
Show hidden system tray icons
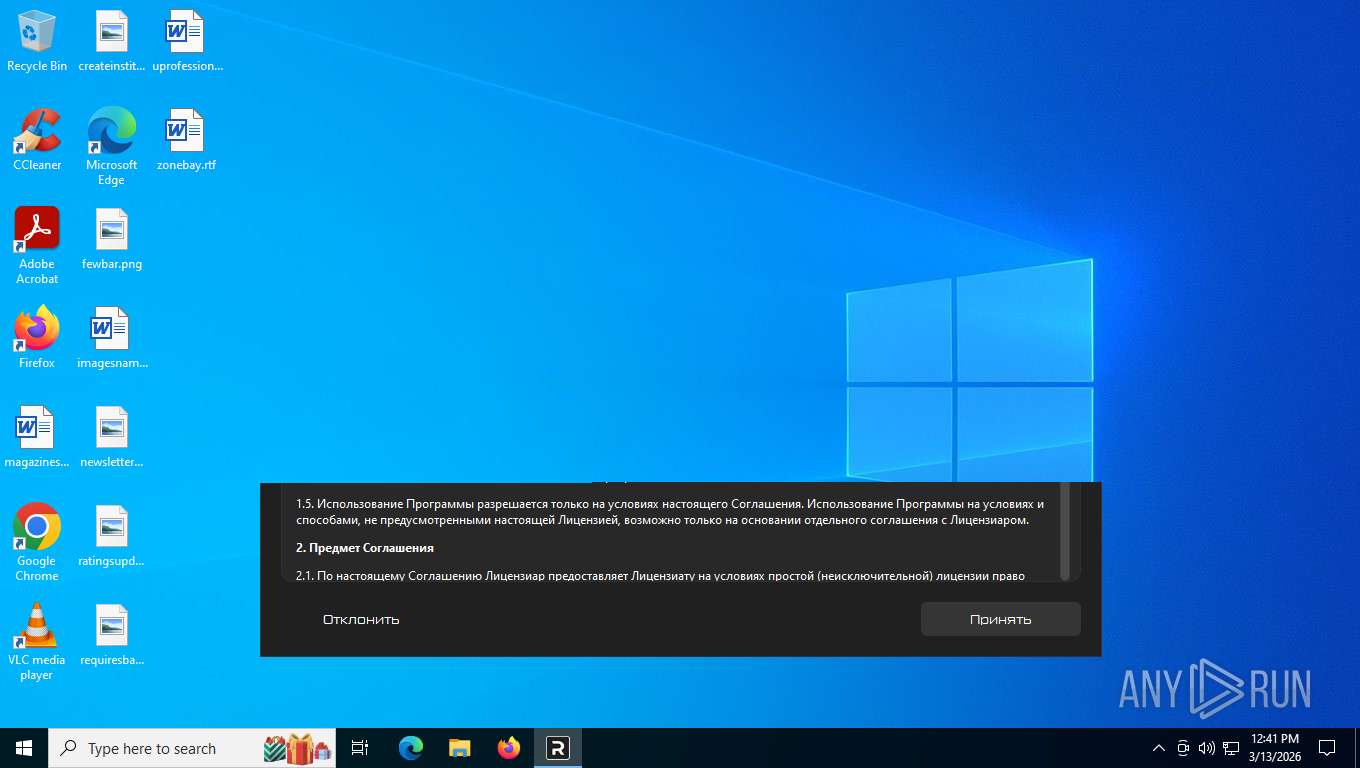point(1159,748)
